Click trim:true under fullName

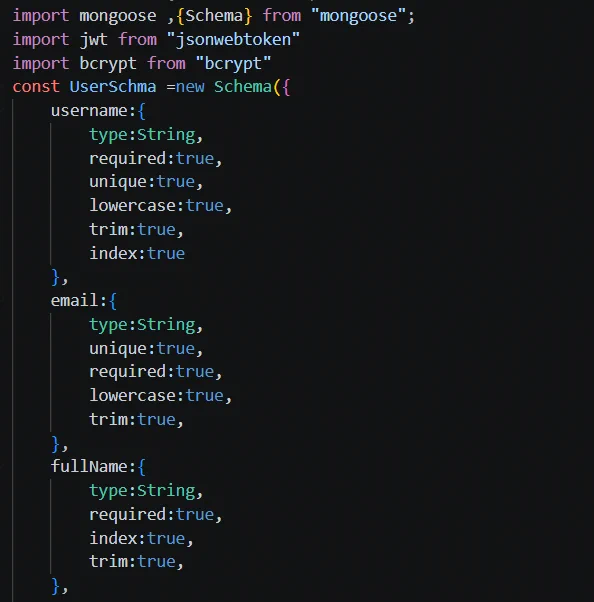click(132, 562)
